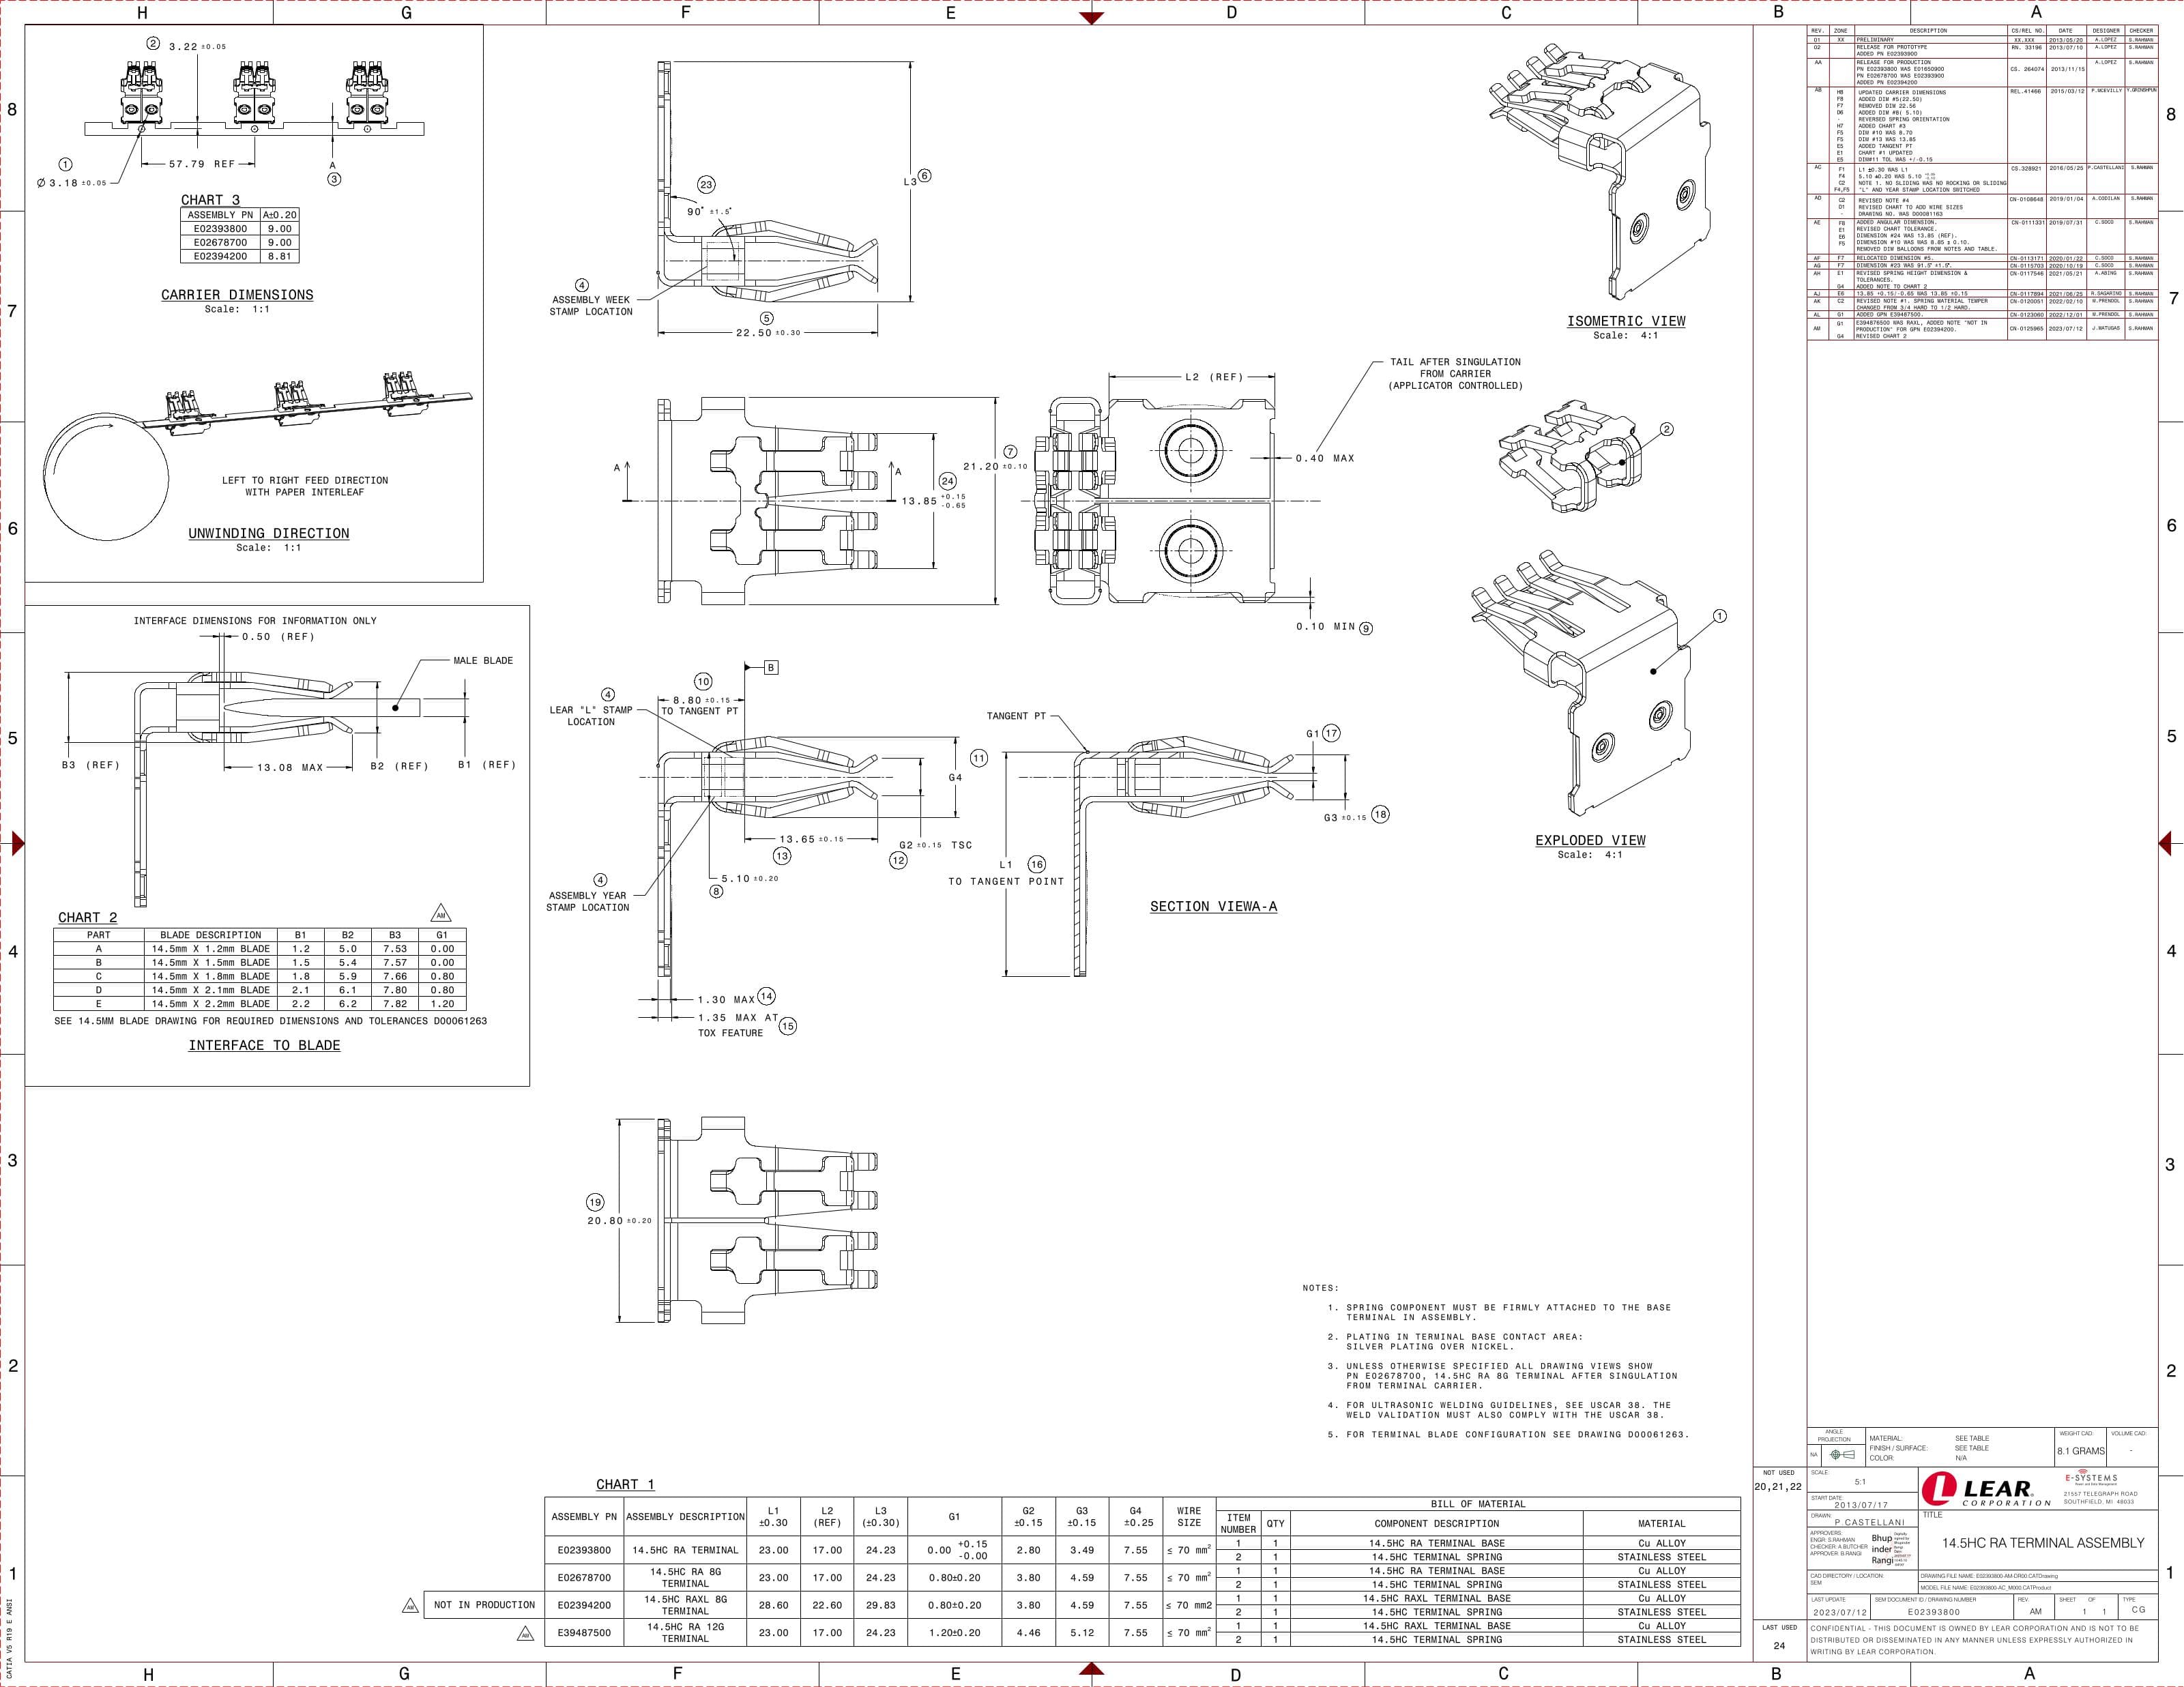Click the SECTION VIEWA-A title

[x=1213, y=906]
